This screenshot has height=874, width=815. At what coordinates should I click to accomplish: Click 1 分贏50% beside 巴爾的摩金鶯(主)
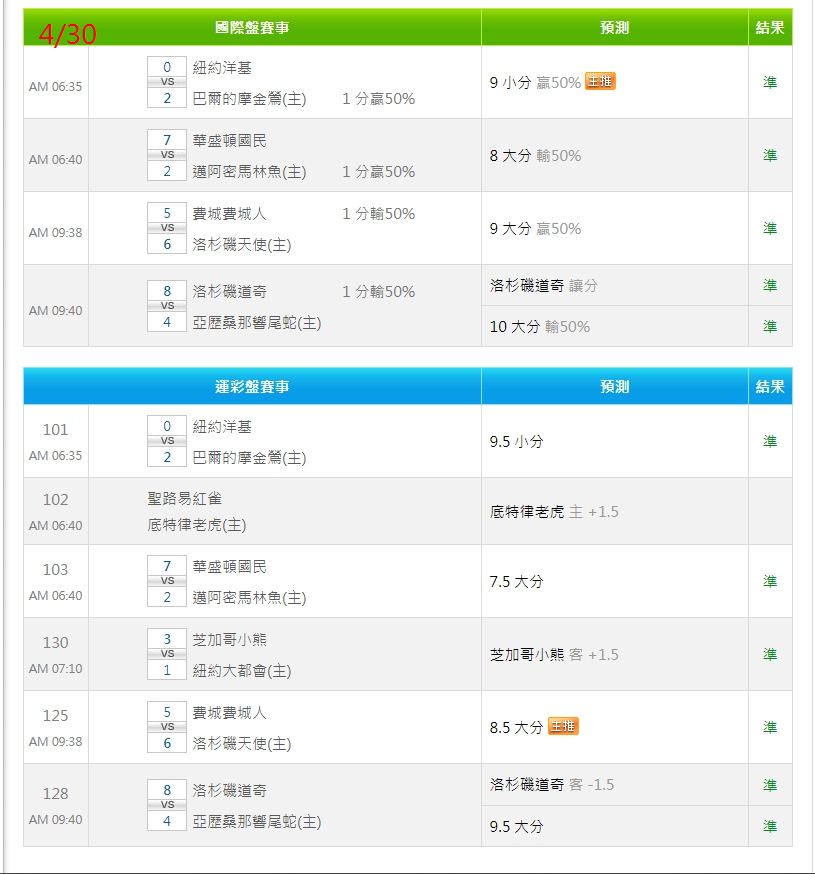379,99
